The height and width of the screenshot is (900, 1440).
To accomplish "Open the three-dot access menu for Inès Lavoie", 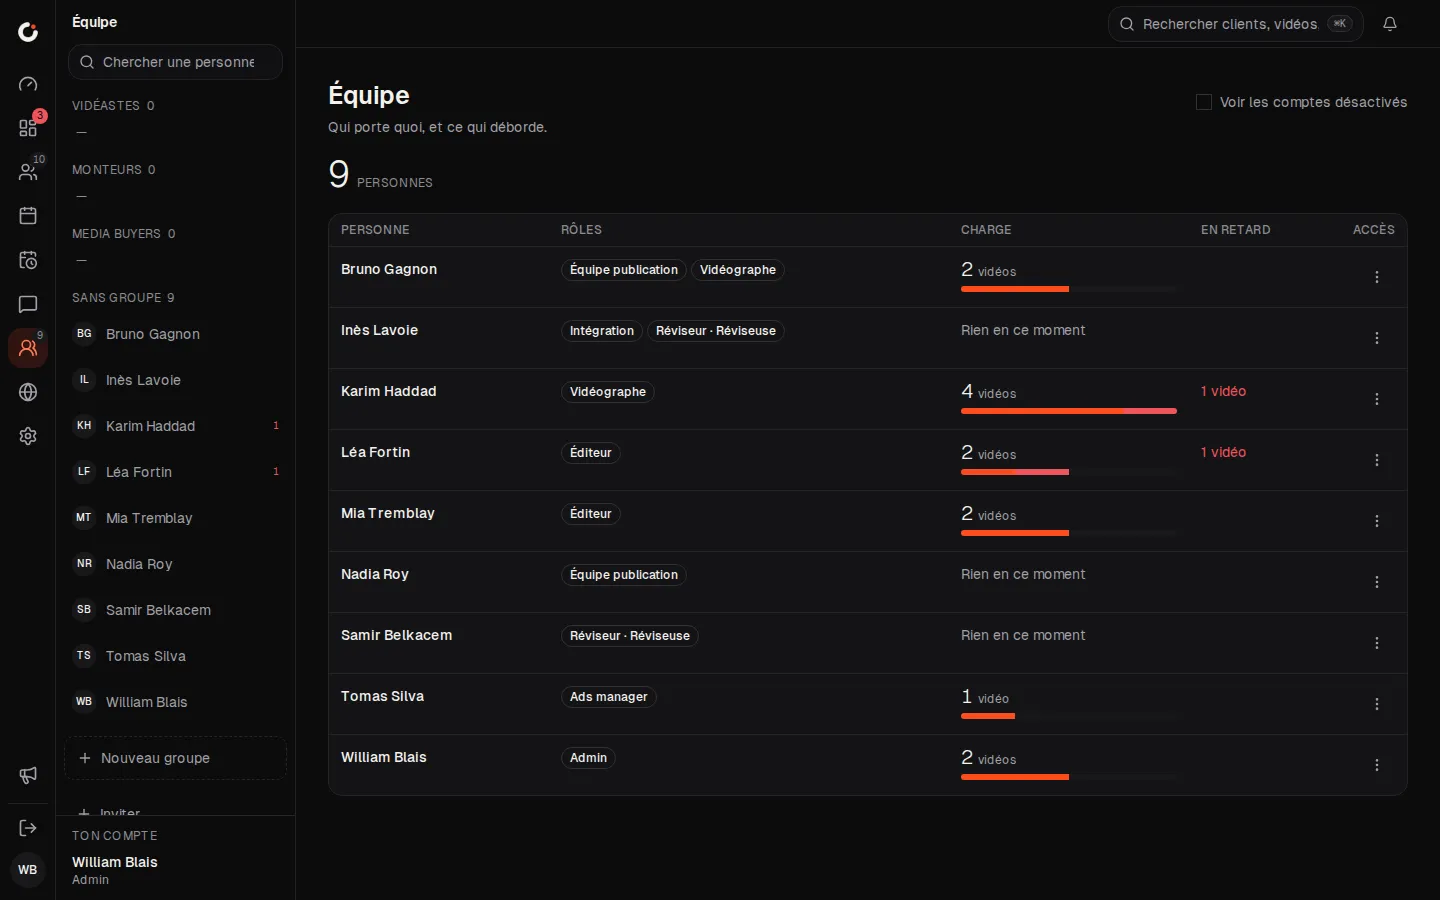I will point(1377,338).
